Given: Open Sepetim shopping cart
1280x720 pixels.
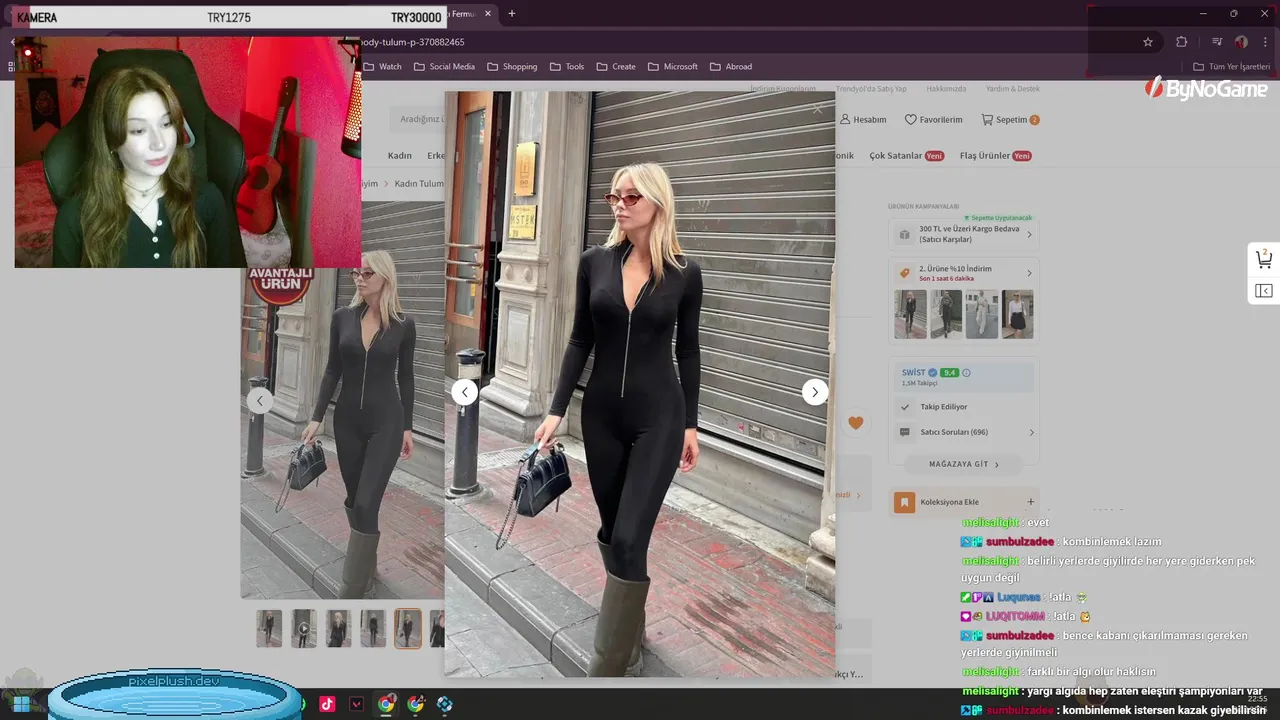Looking at the screenshot, I should (x=1010, y=120).
